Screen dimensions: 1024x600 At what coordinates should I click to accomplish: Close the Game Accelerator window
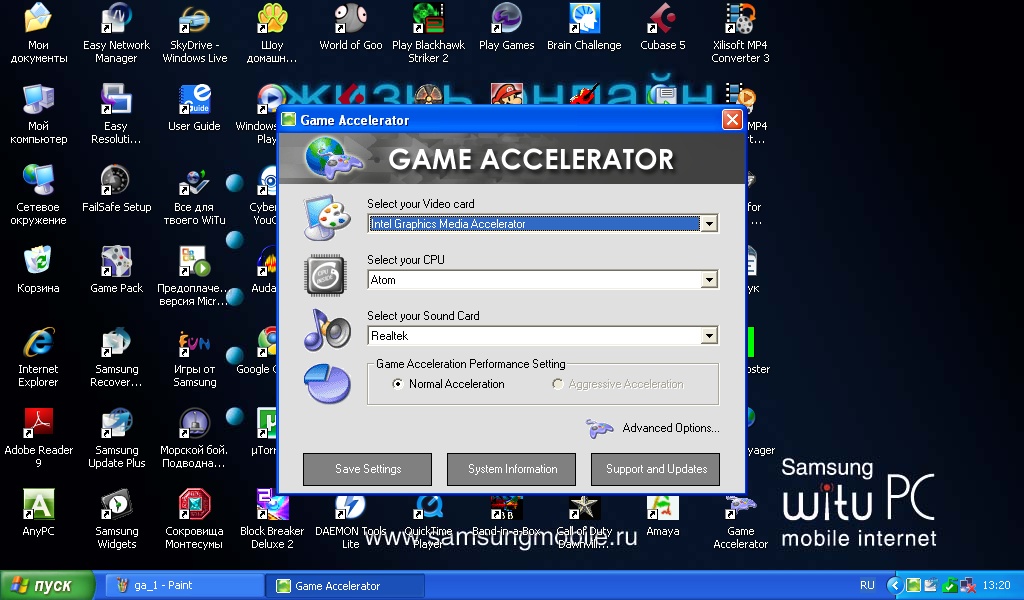(x=732, y=119)
